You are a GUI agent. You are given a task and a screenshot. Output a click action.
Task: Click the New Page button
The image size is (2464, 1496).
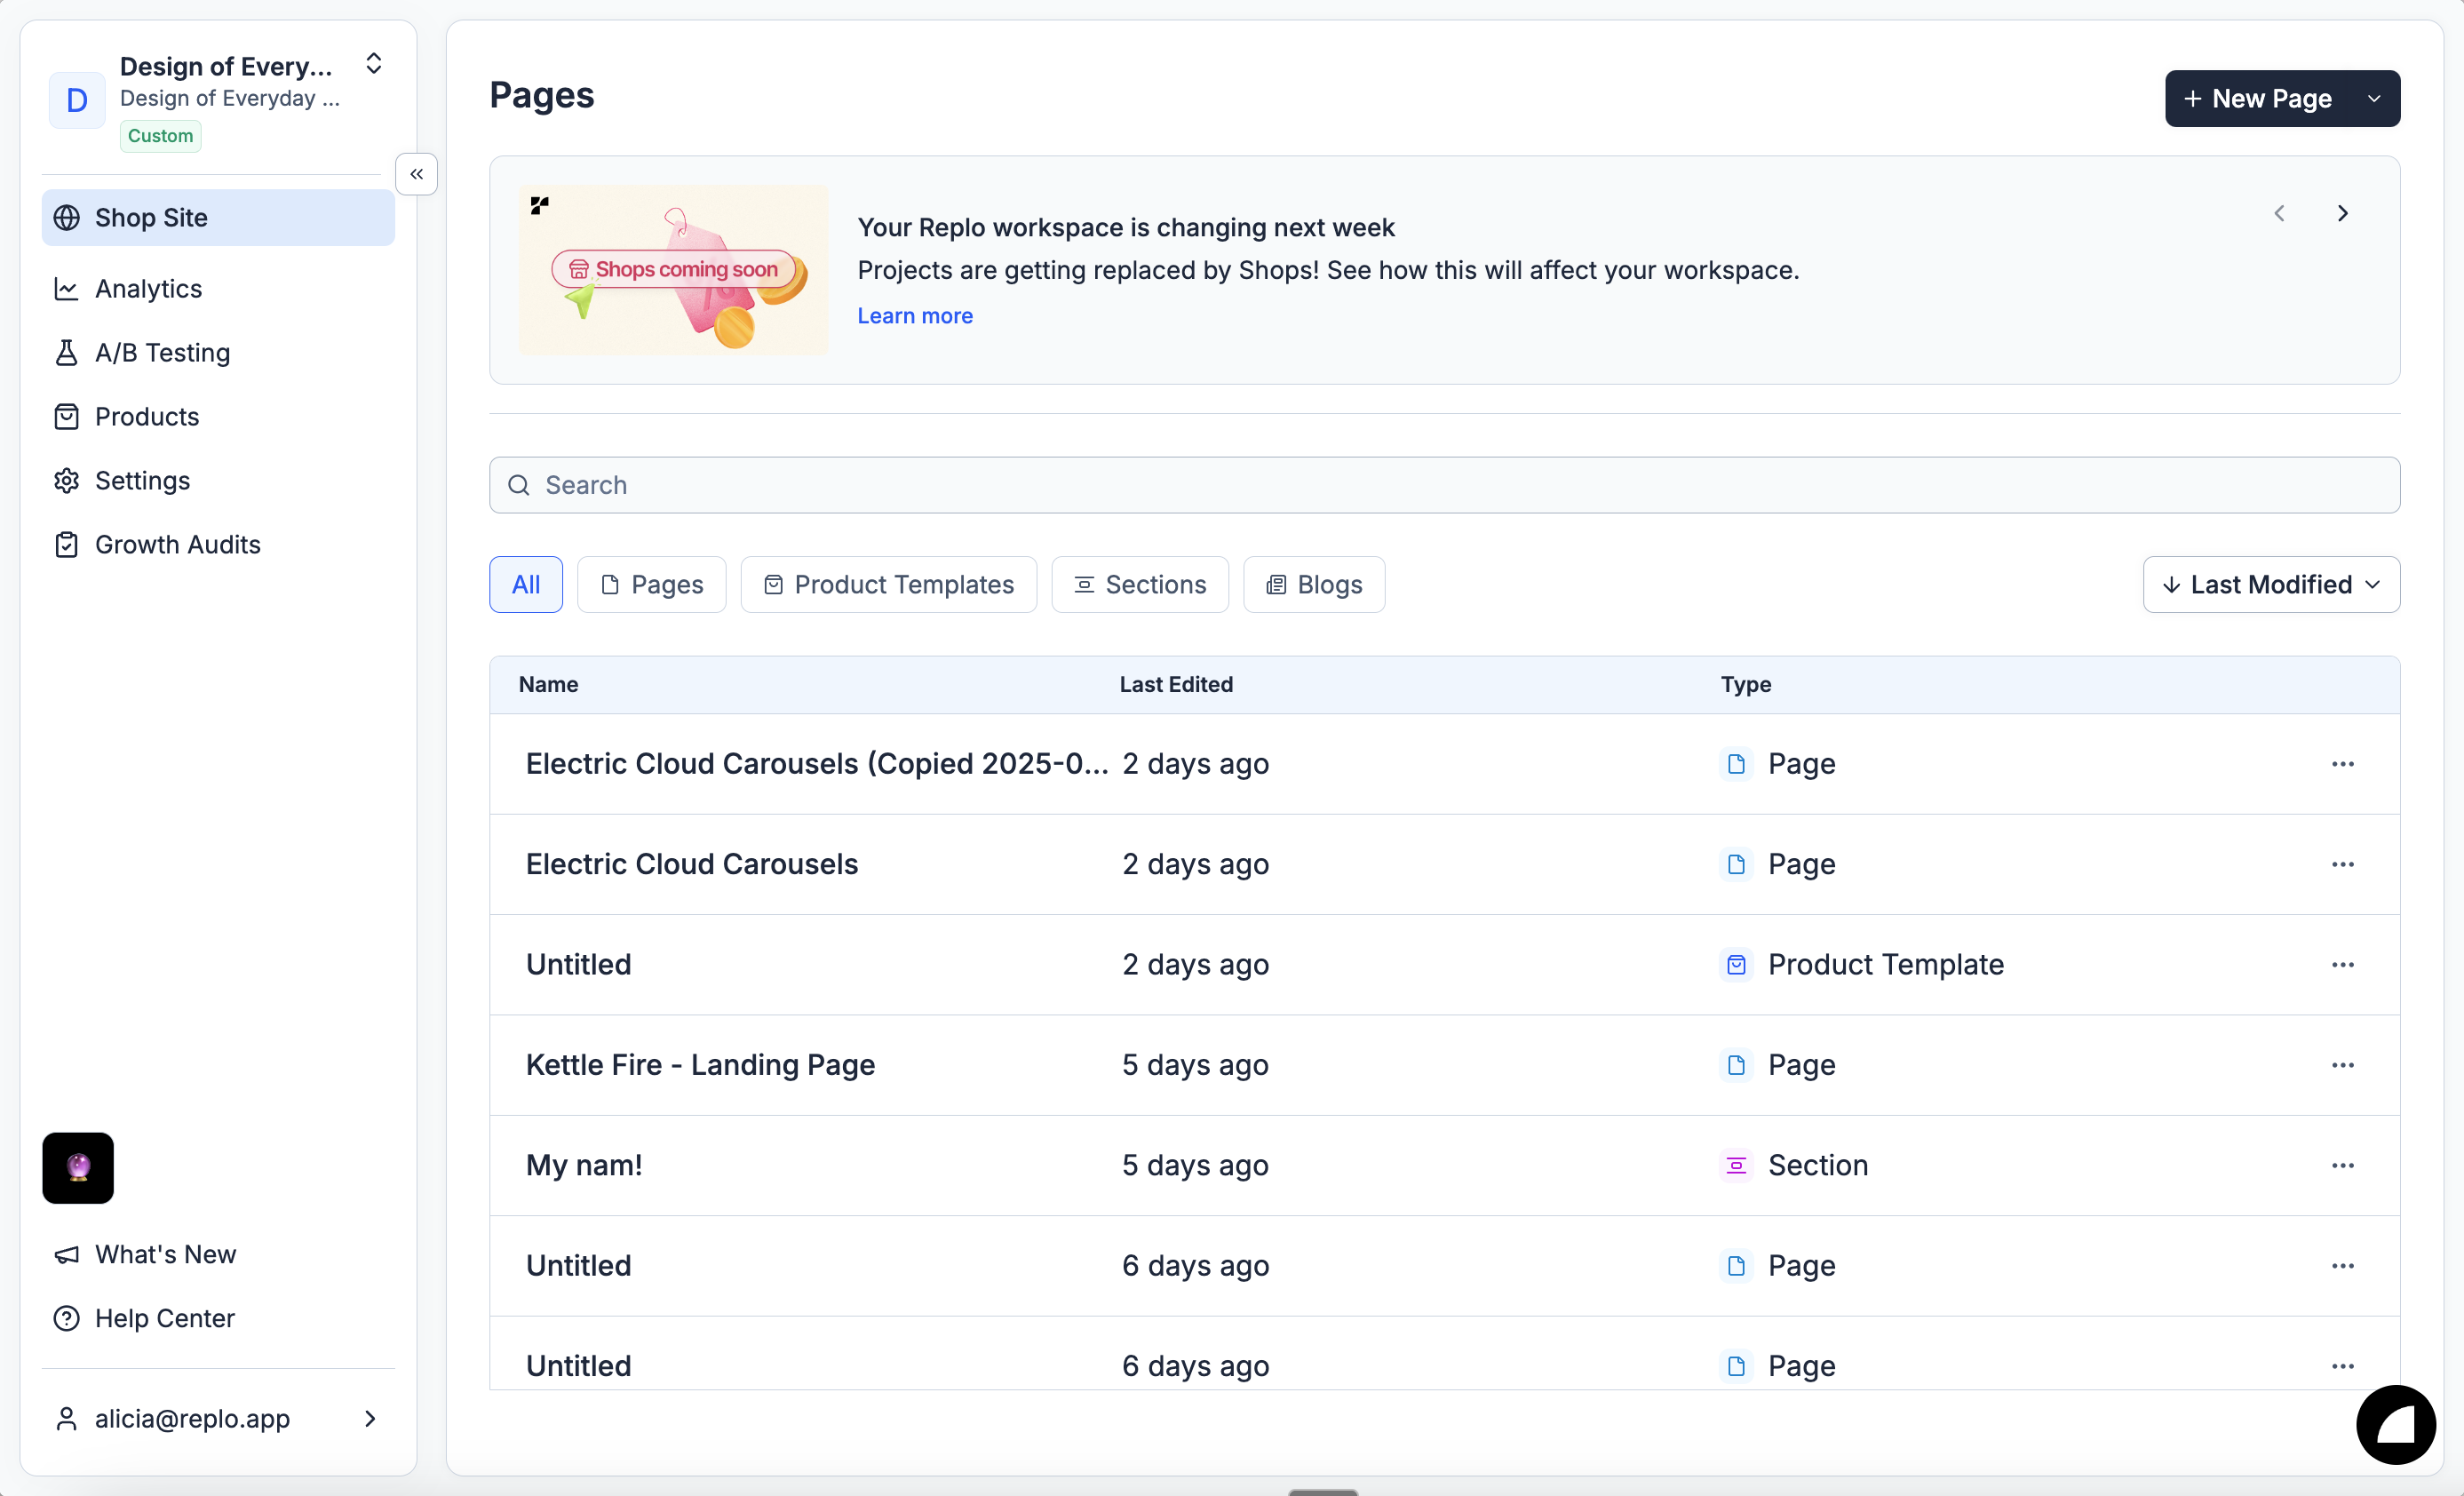tap(2257, 98)
